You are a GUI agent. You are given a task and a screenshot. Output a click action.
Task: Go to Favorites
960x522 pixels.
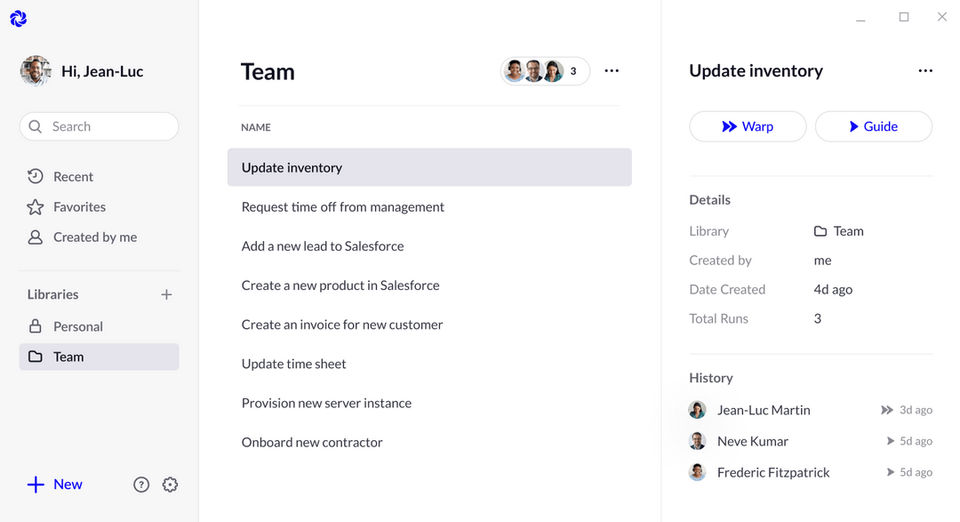coord(79,207)
